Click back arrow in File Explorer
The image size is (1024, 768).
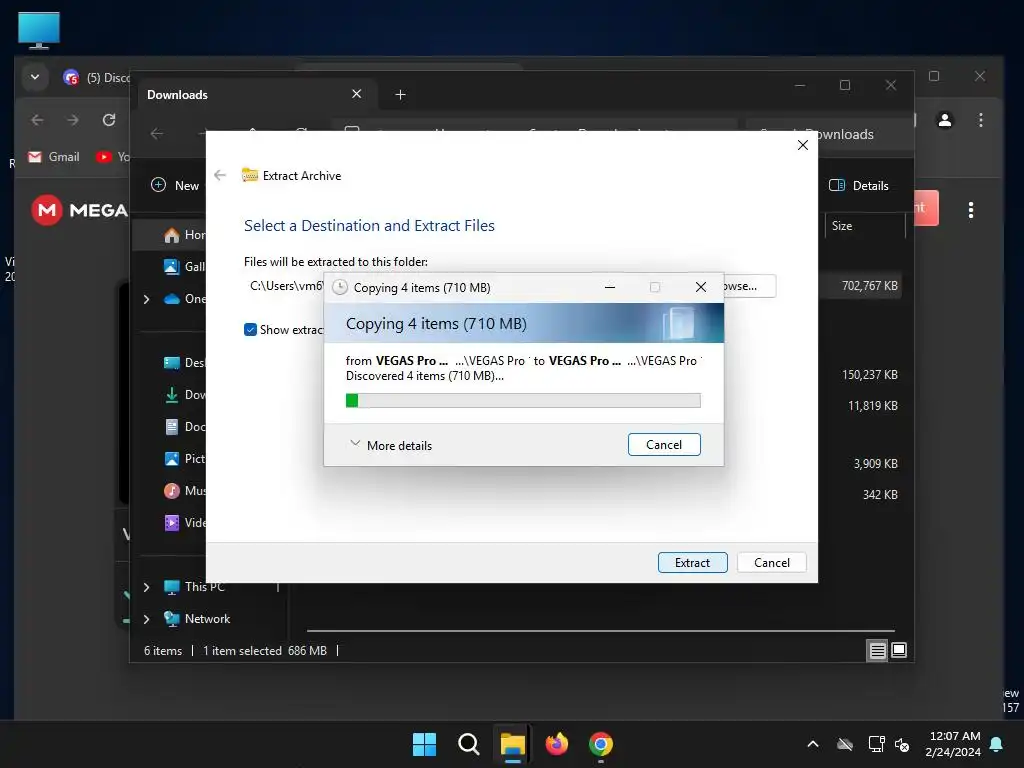(x=157, y=134)
